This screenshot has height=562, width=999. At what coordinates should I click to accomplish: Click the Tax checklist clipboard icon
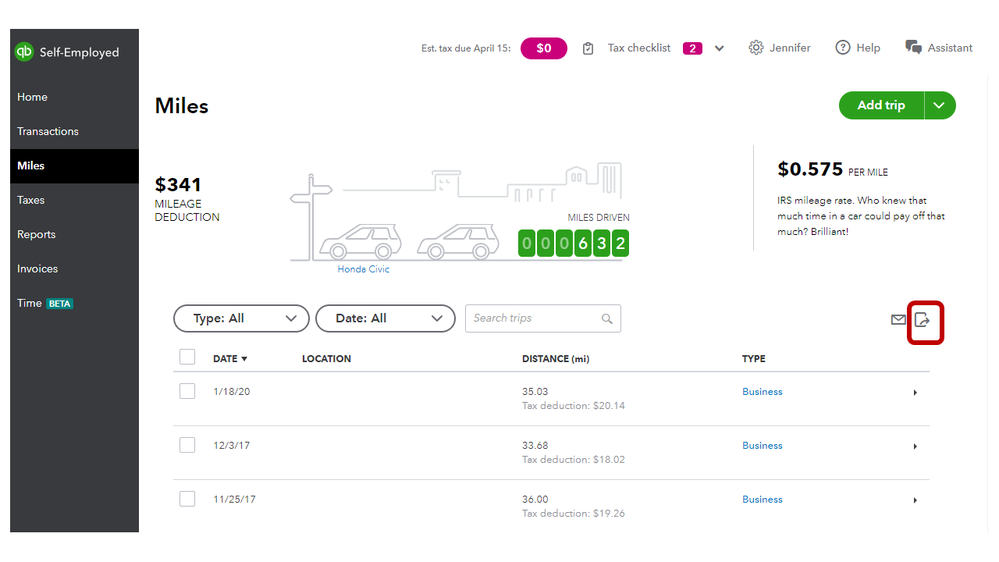pyautogui.click(x=589, y=48)
